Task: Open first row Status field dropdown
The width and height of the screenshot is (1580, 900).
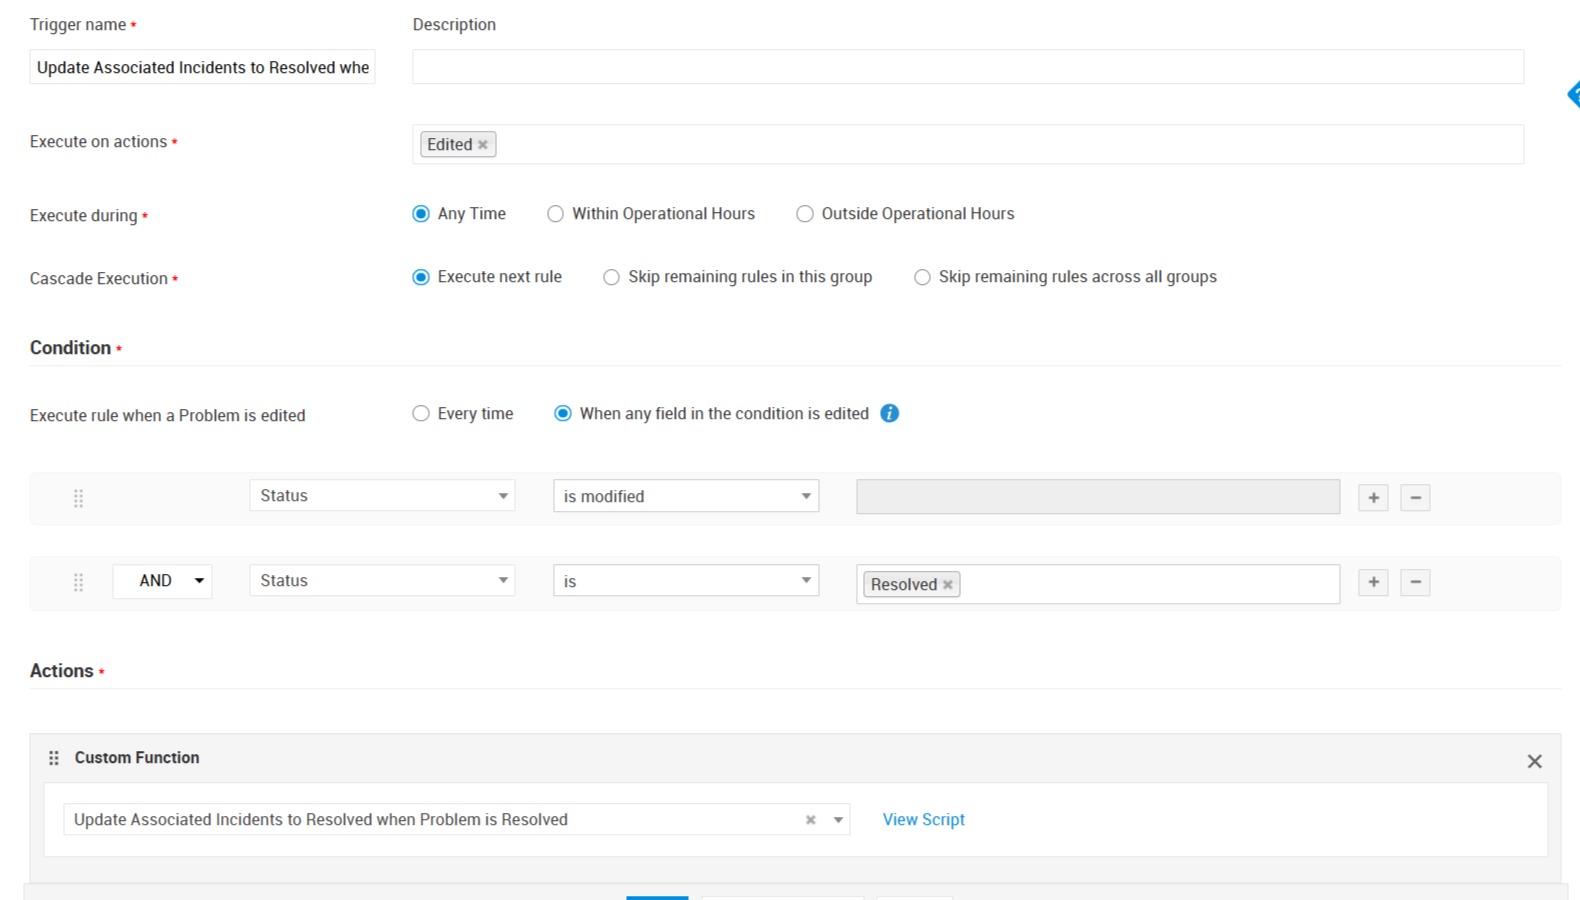Action: pyautogui.click(x=382, y=496)
